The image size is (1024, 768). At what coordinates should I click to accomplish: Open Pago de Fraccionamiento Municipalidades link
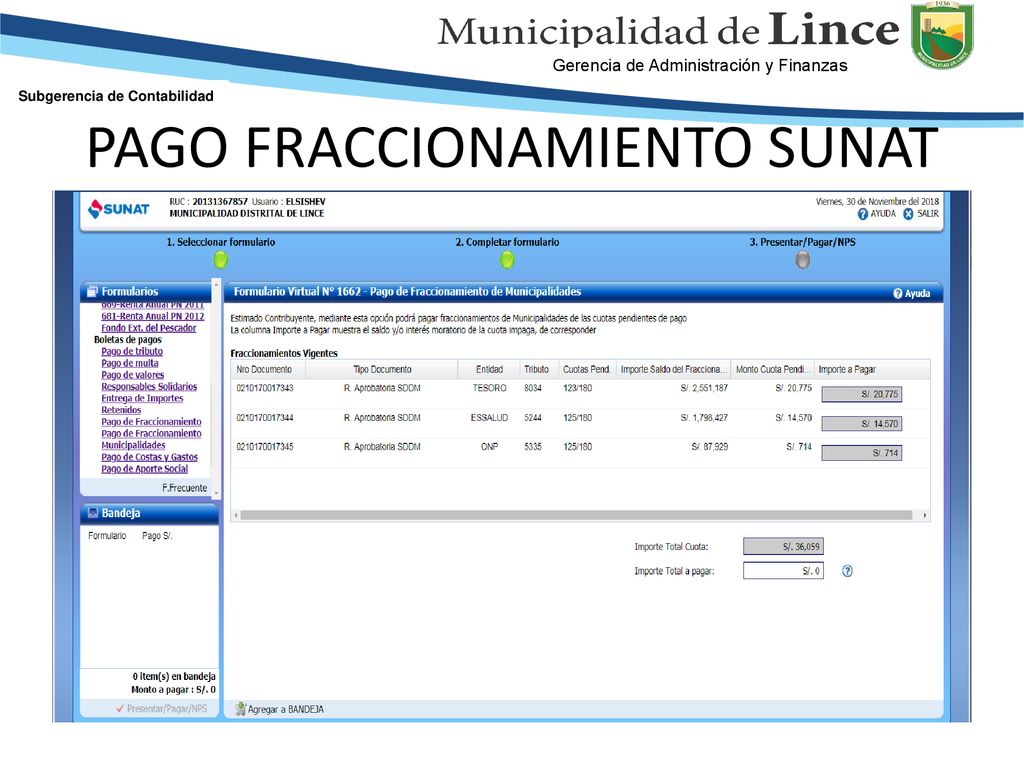point(151,440)
